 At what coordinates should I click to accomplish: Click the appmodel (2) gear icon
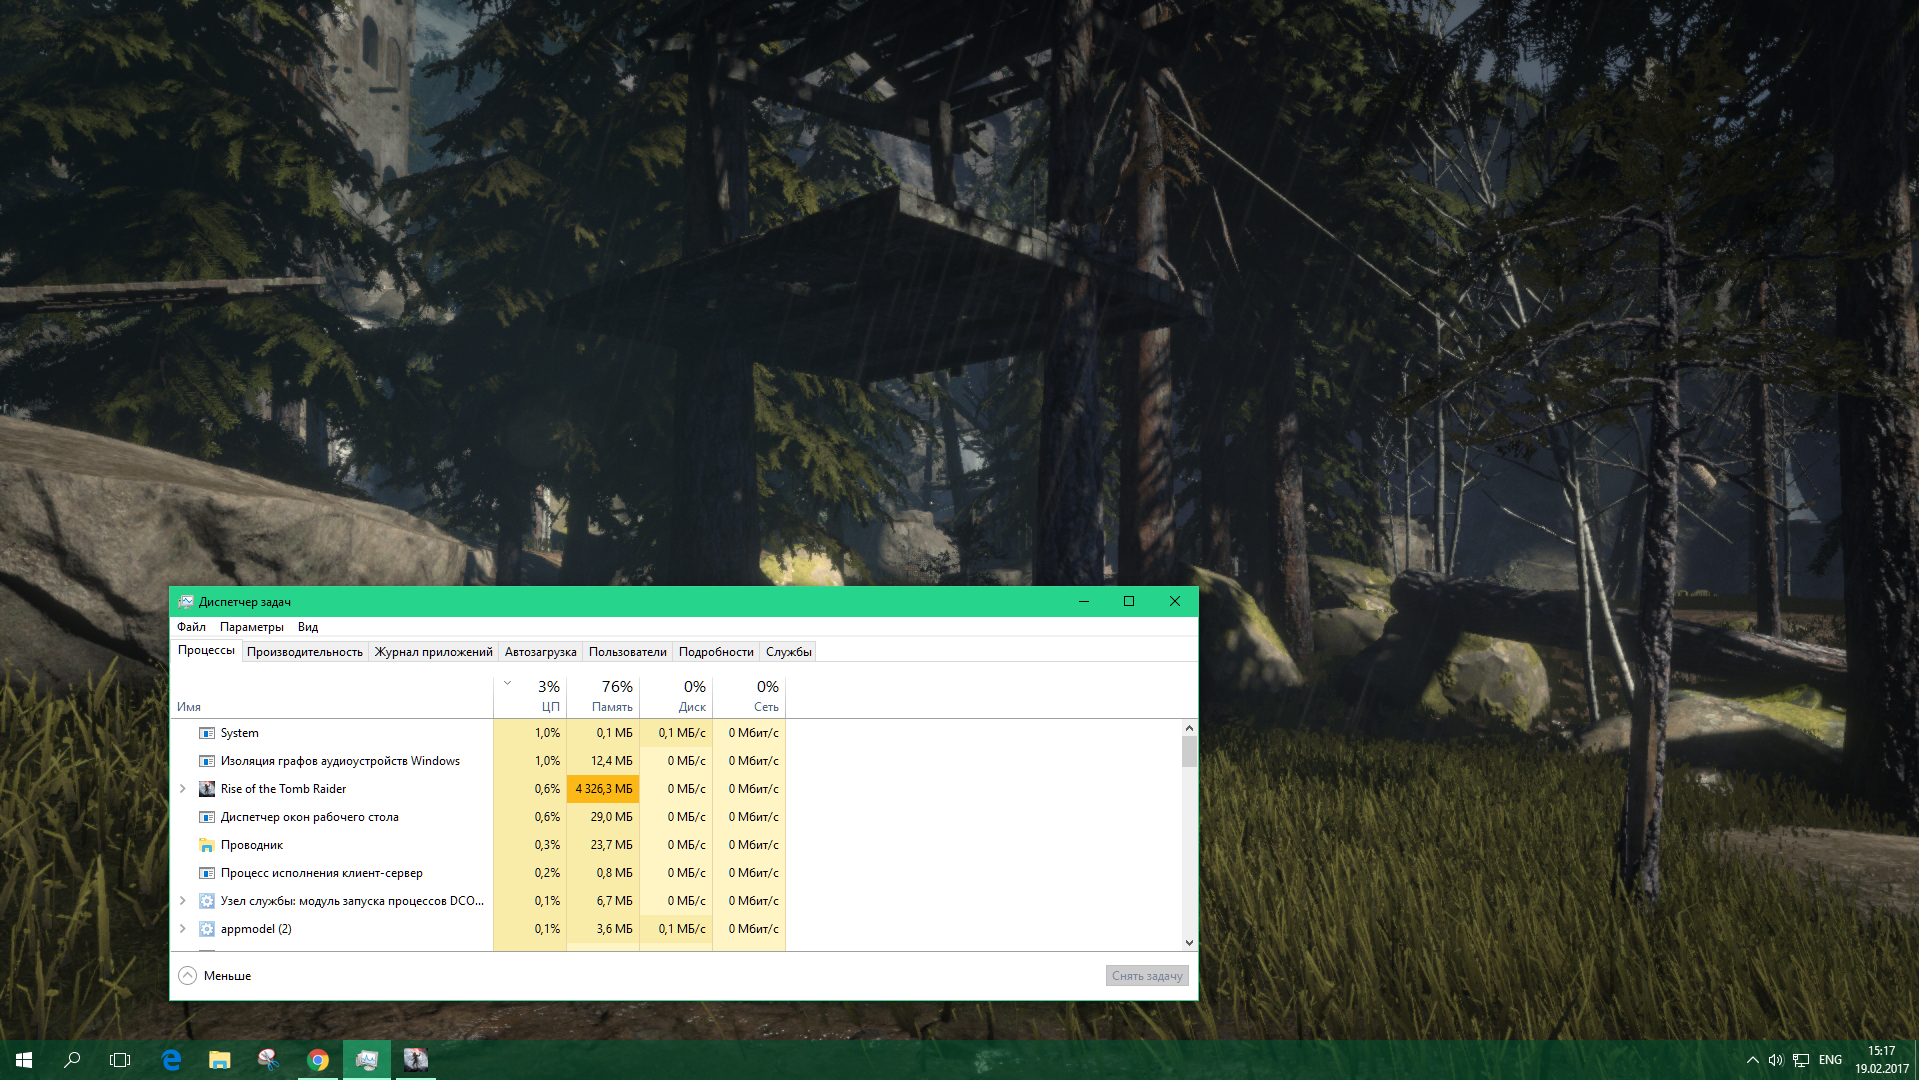[x=207, y=929]
